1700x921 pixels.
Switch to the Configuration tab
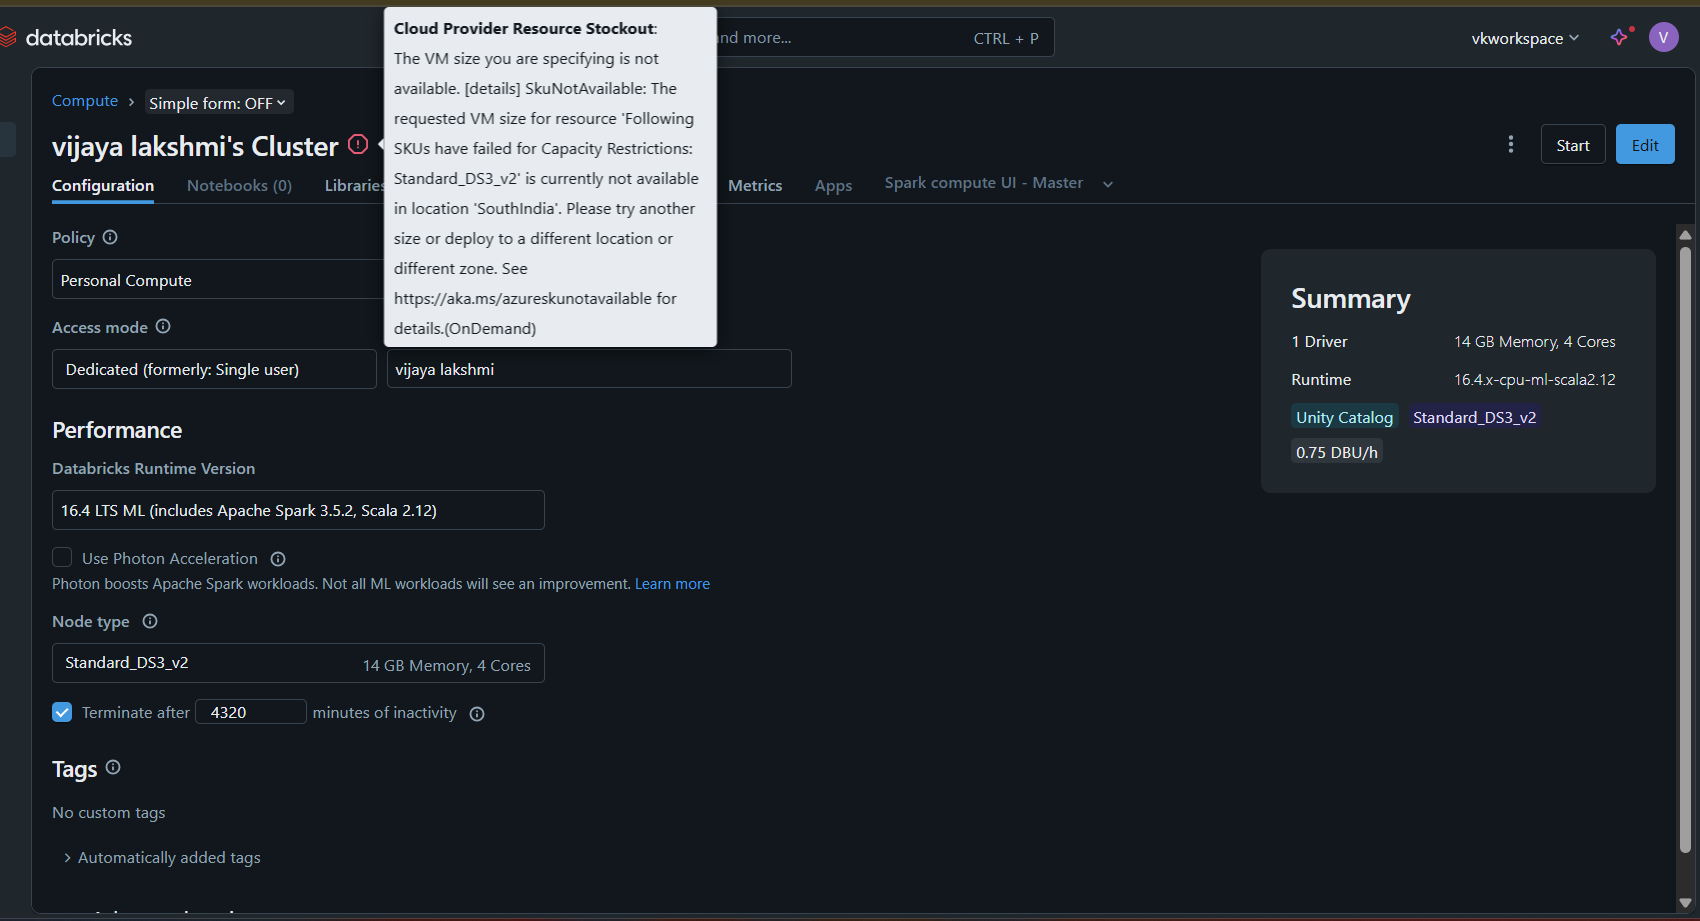click(x=103, y=186)
